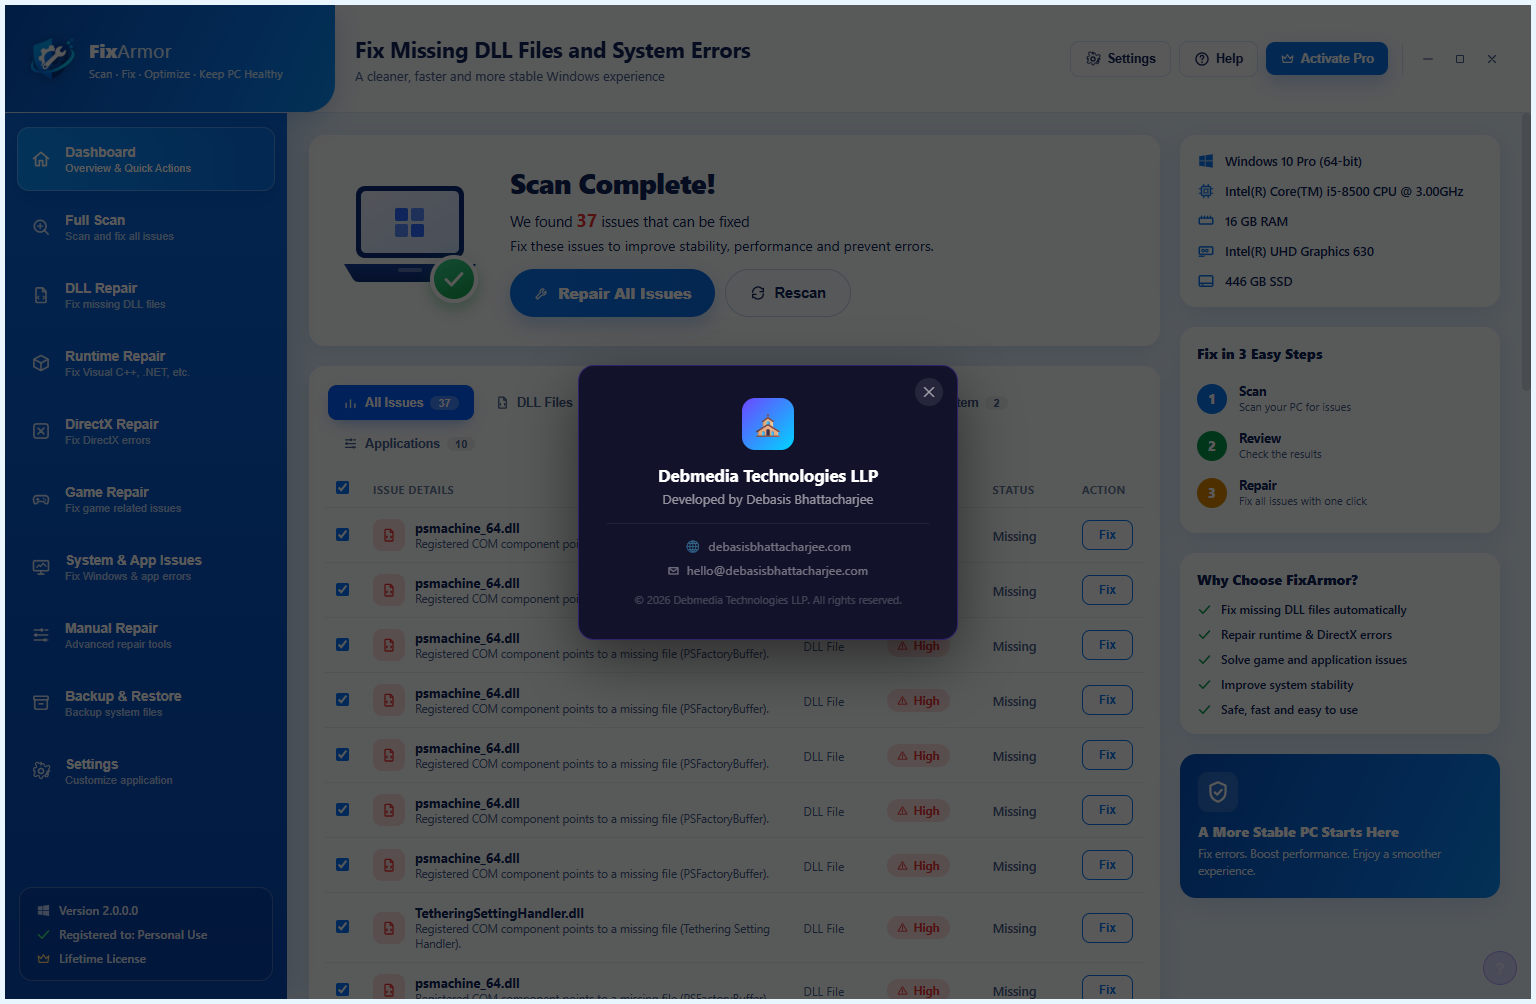Open Runtime Repair section
This screenshot has height=1004, width=1536.
[x=146, y=363]
